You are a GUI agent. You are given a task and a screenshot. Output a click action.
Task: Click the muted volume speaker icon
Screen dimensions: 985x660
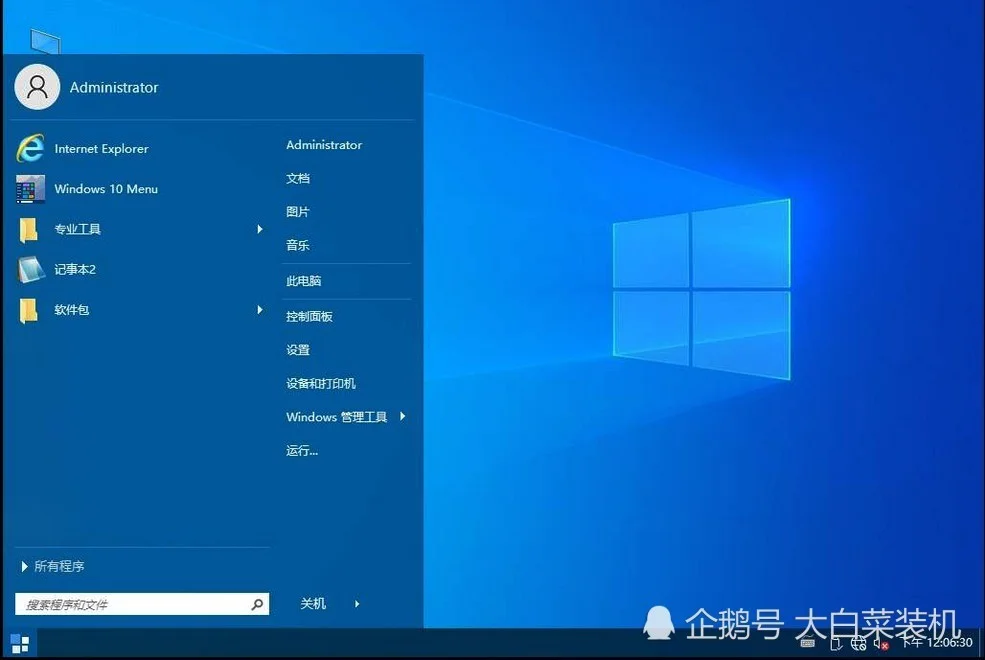pos(881,643)
